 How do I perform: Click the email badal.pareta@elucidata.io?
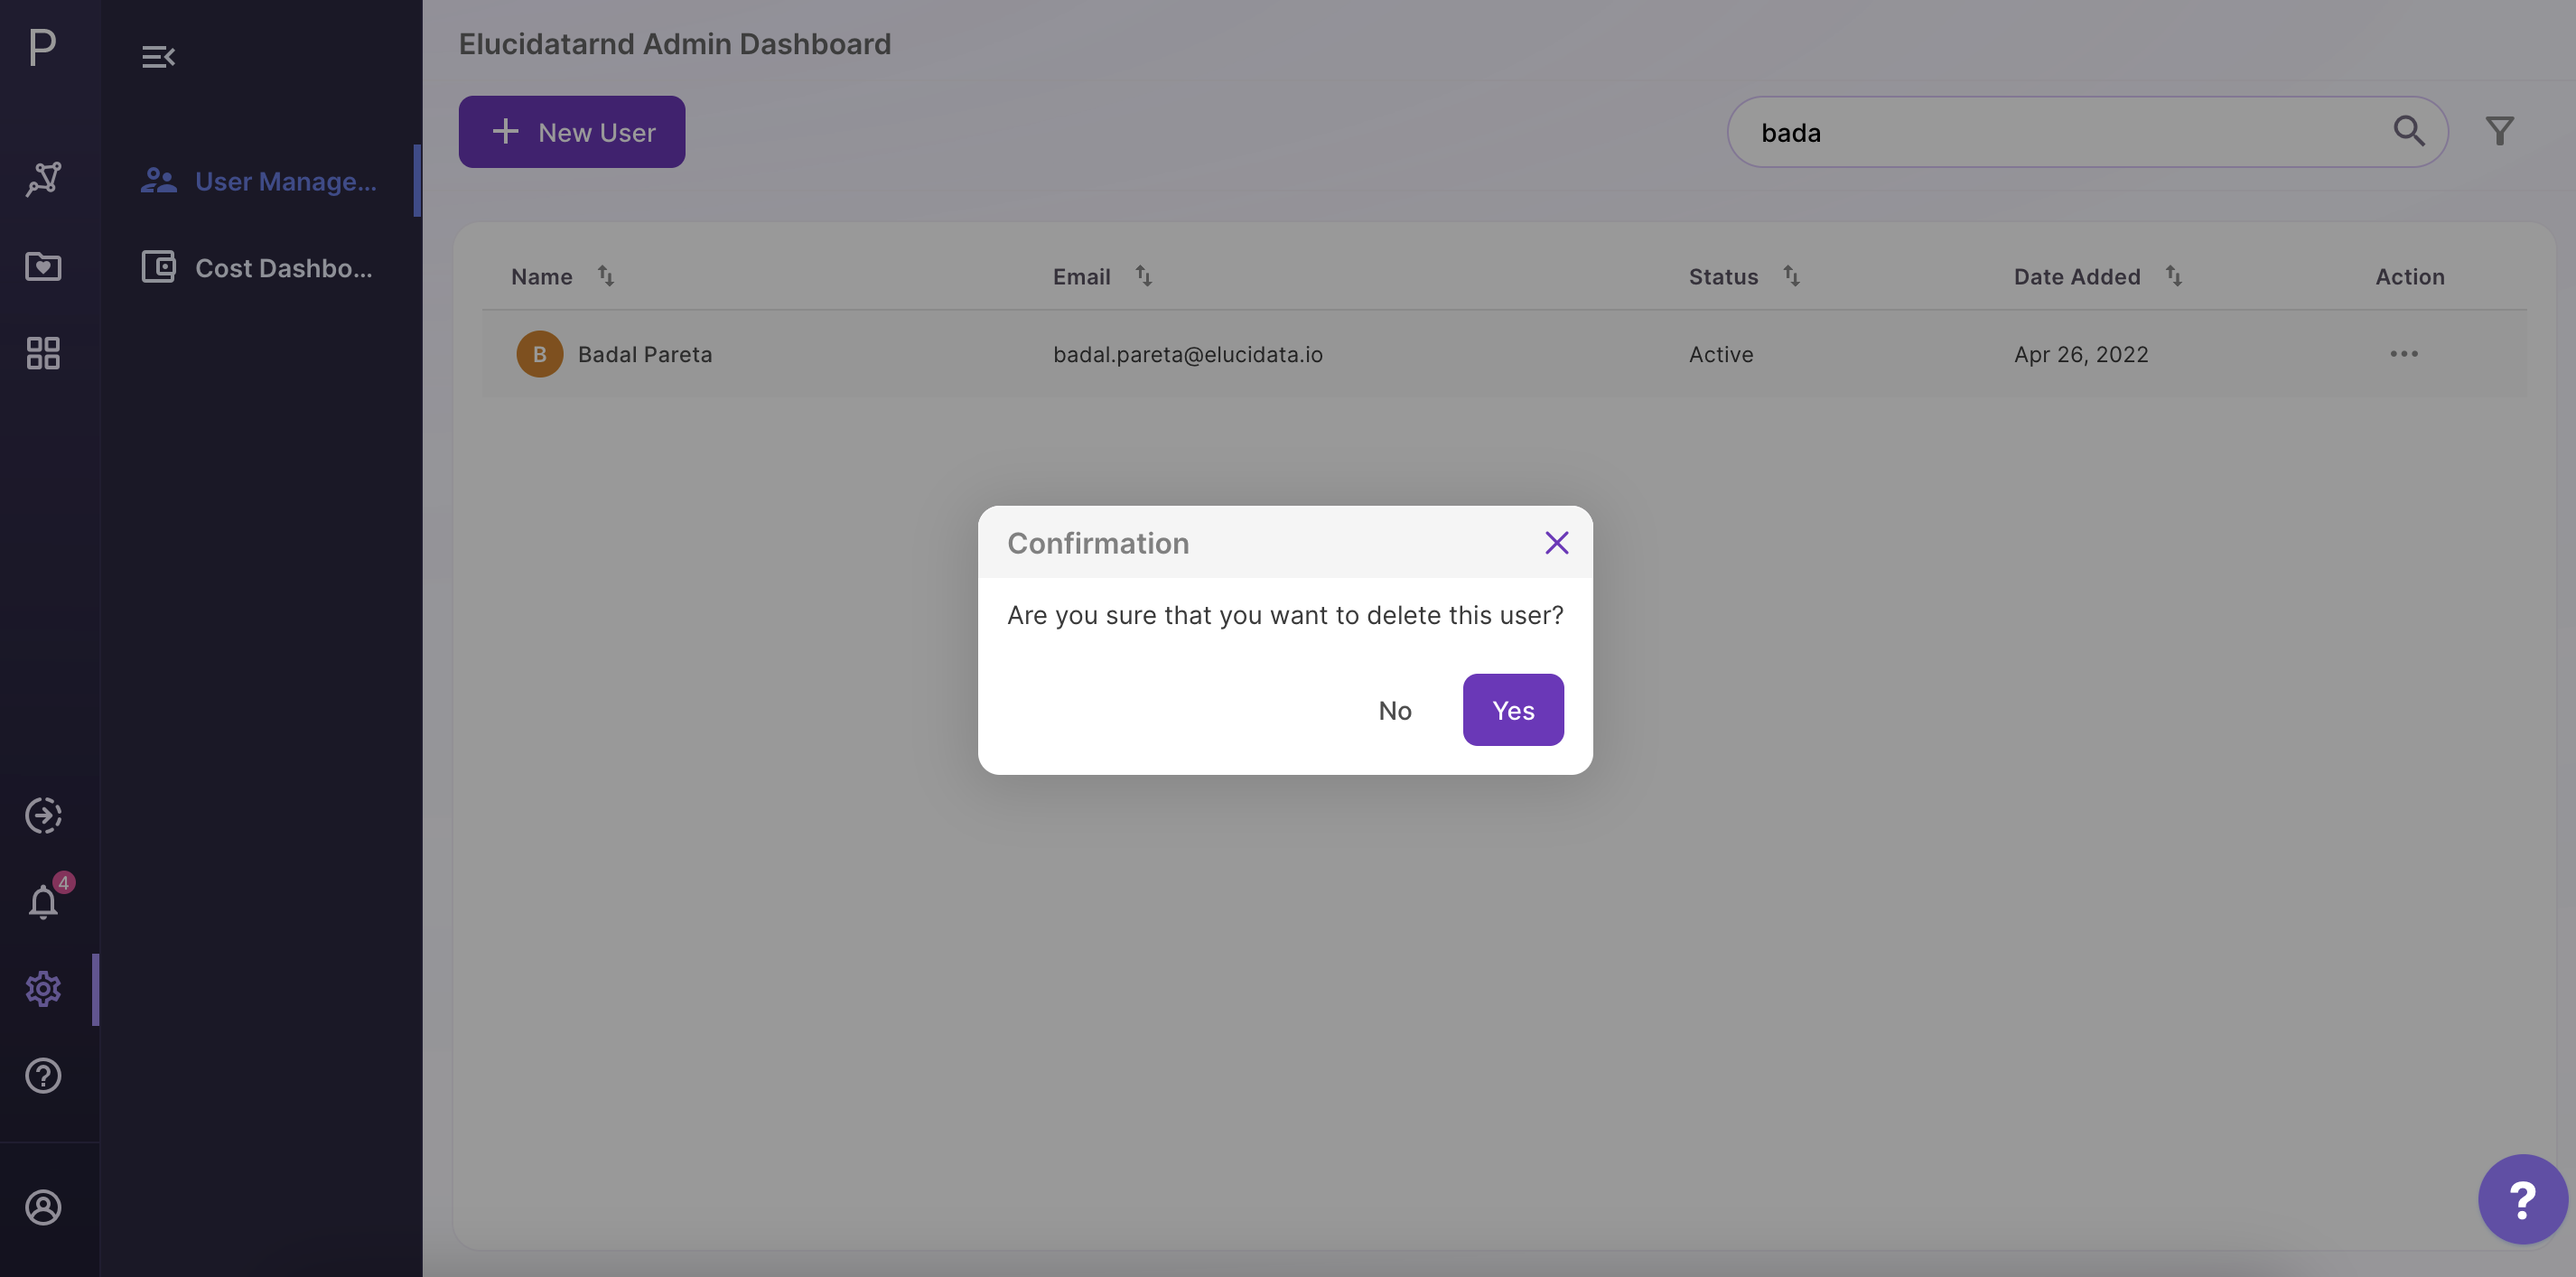click(x=1187, y=354)
